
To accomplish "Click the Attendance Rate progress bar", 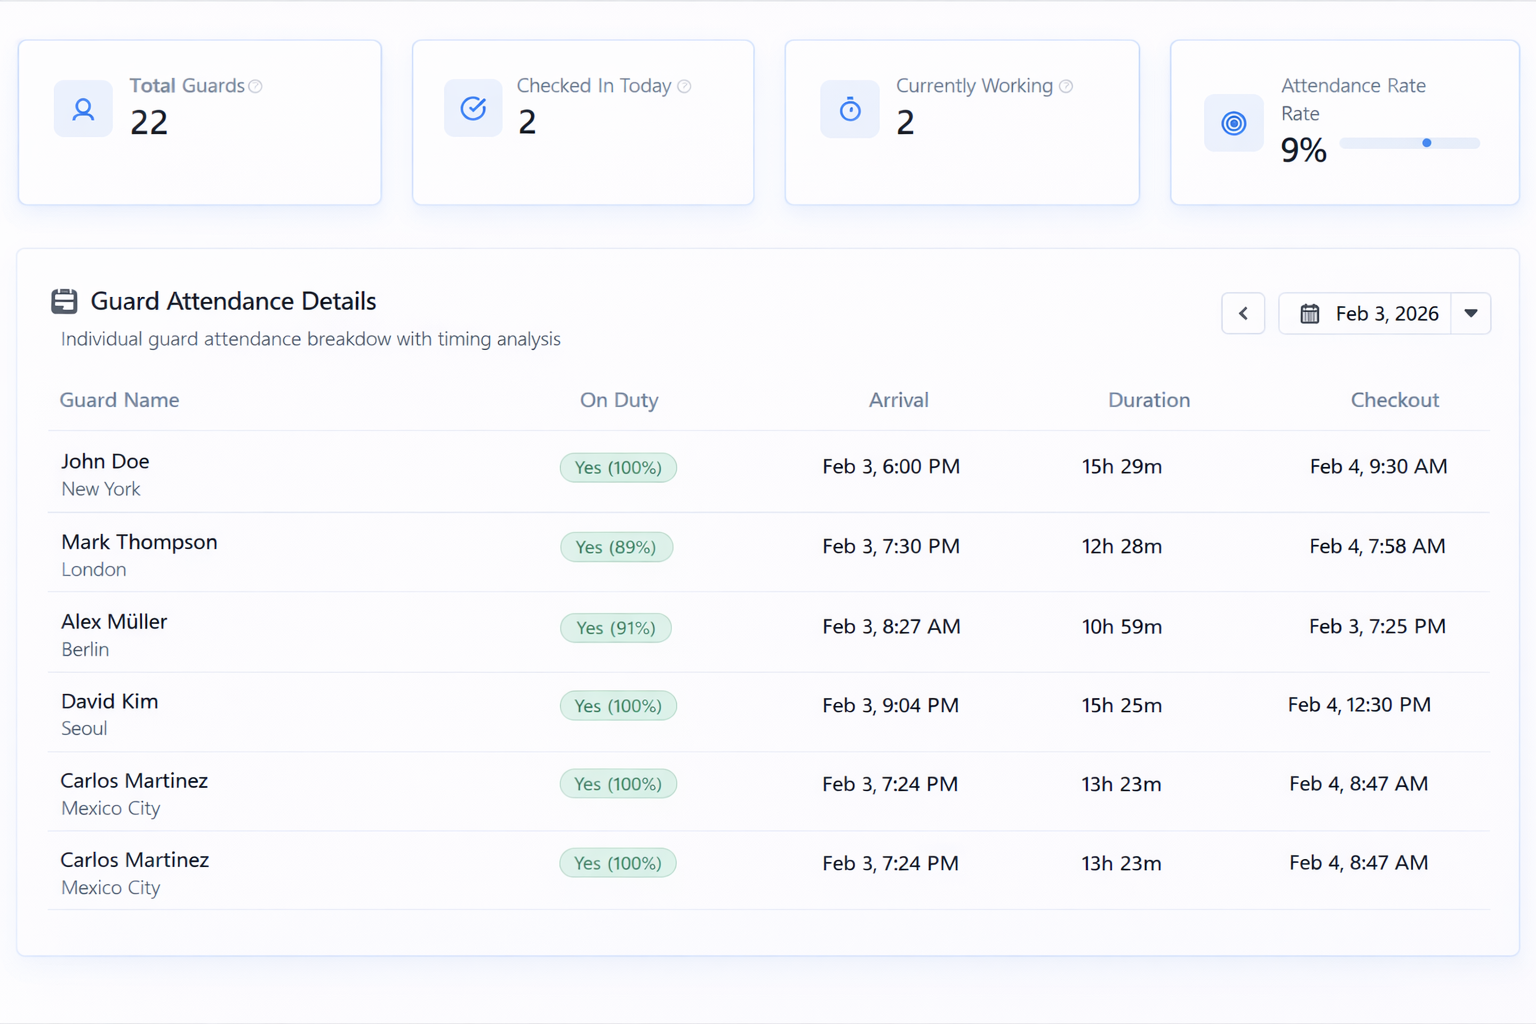I will pyautogui.click(x=1410, y=143).
